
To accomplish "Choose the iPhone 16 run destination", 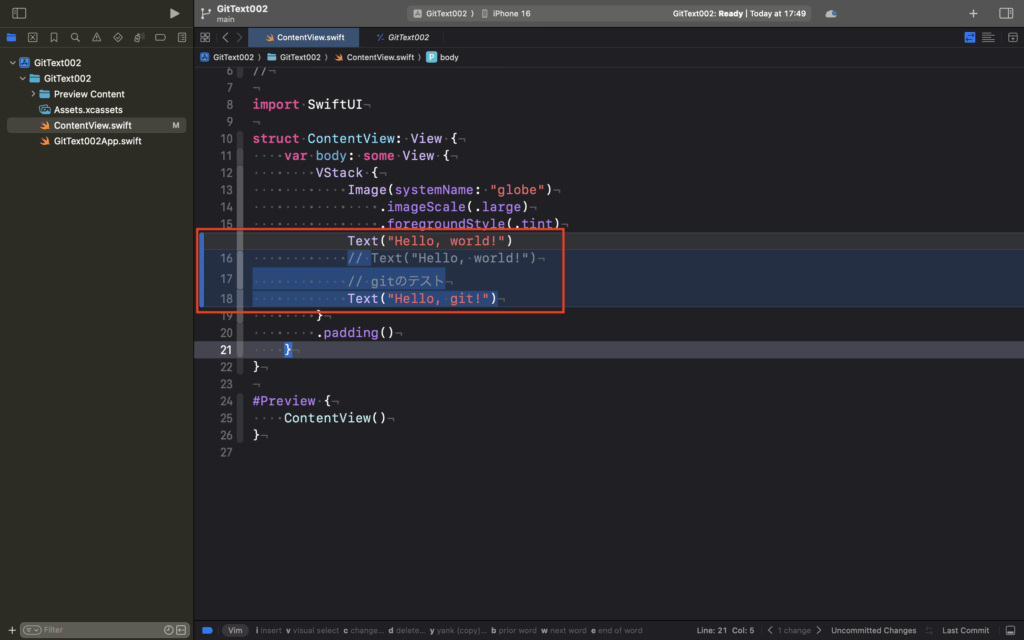I will (x=506, y=14).
